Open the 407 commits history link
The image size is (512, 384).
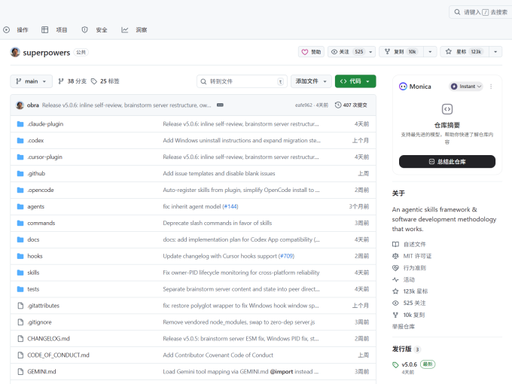point(351,105)
